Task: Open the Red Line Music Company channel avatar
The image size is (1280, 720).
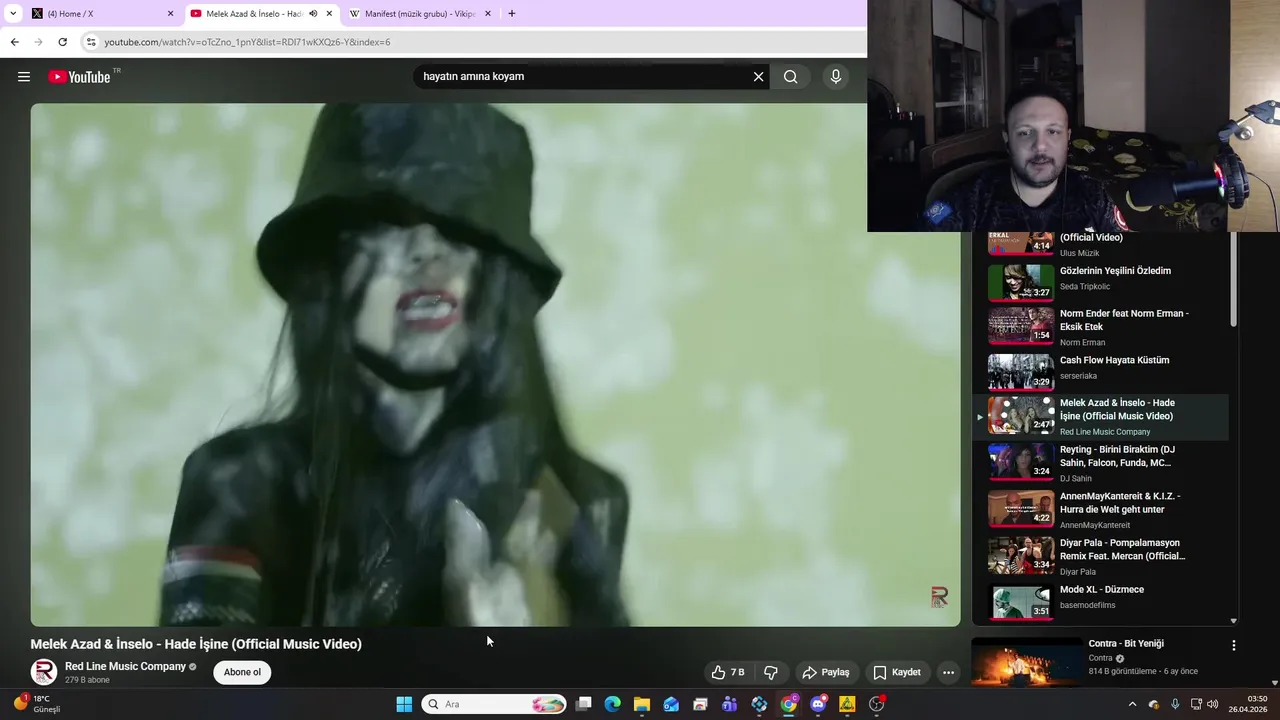Action: (44, 672)
